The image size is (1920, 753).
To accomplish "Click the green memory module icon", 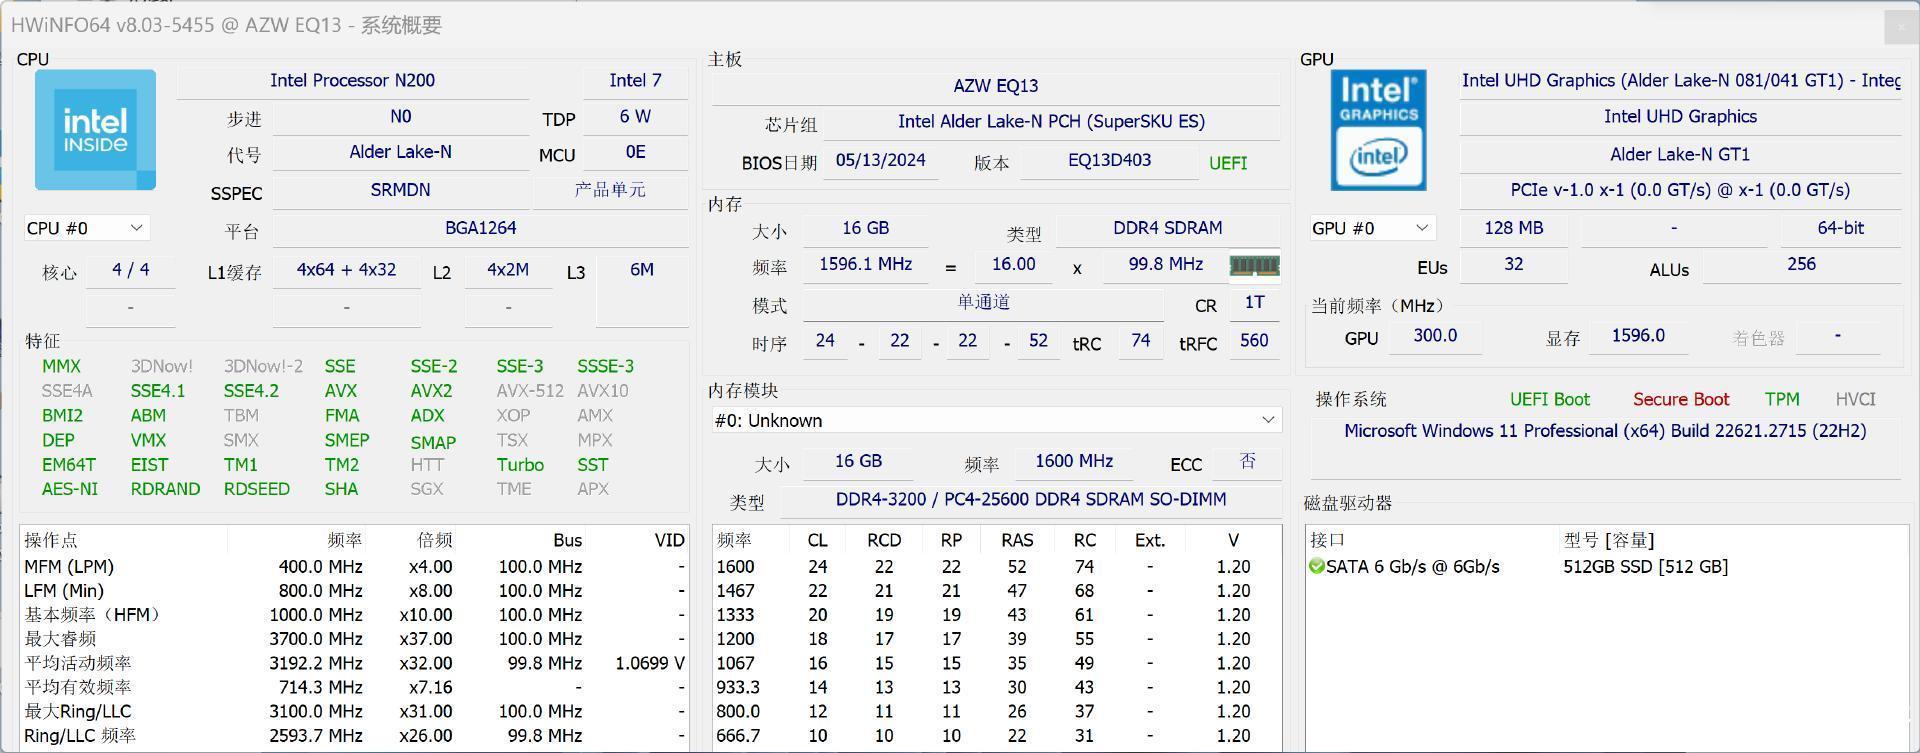I will tap(1254, 266).
